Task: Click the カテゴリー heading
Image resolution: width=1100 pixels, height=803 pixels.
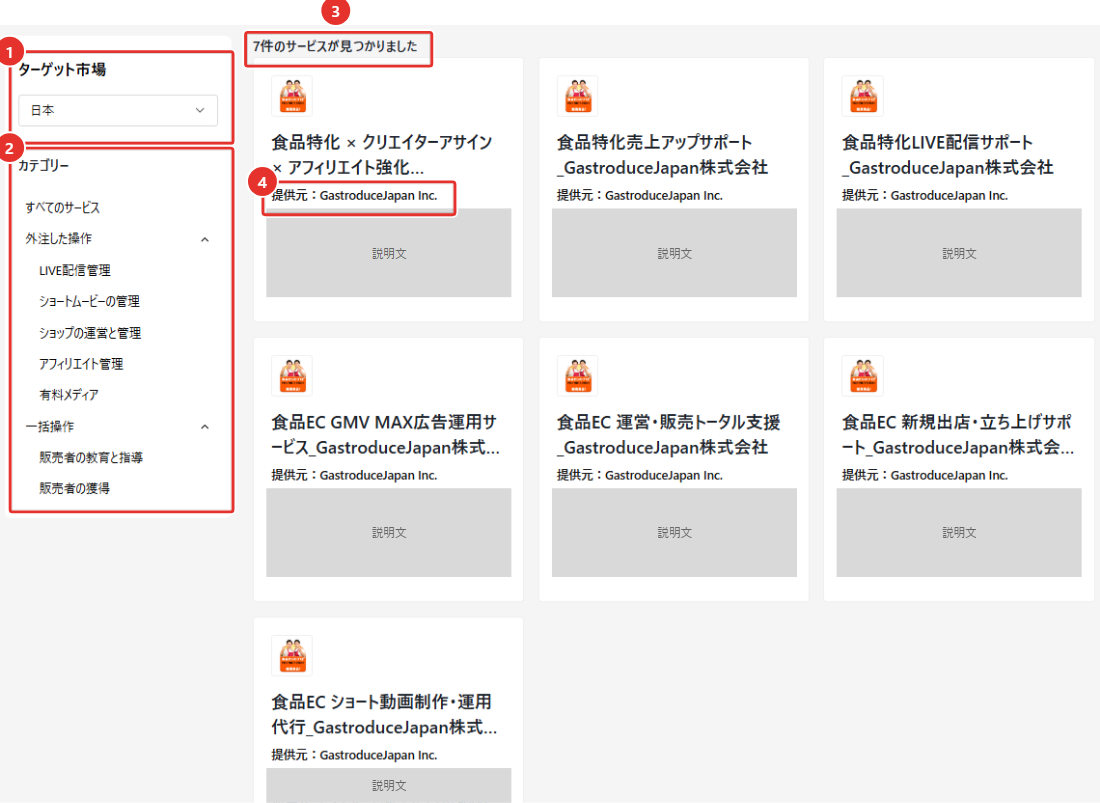Action: point(43,166)
